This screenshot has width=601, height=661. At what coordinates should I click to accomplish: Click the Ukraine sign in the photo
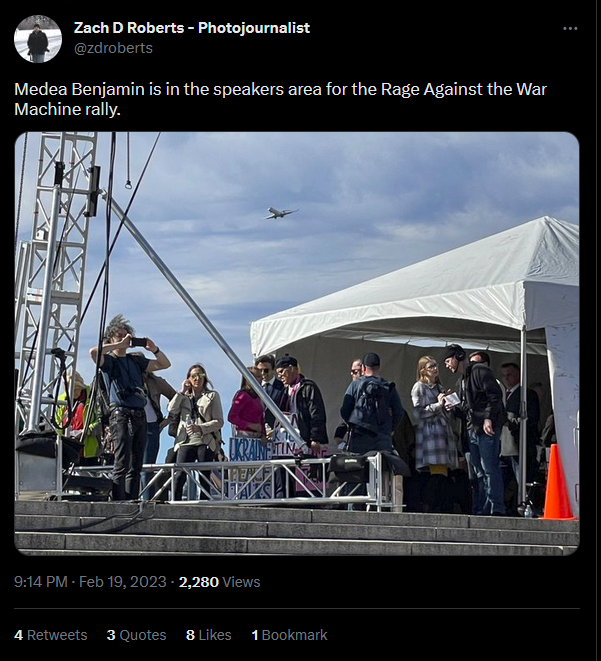click(250, 450)
